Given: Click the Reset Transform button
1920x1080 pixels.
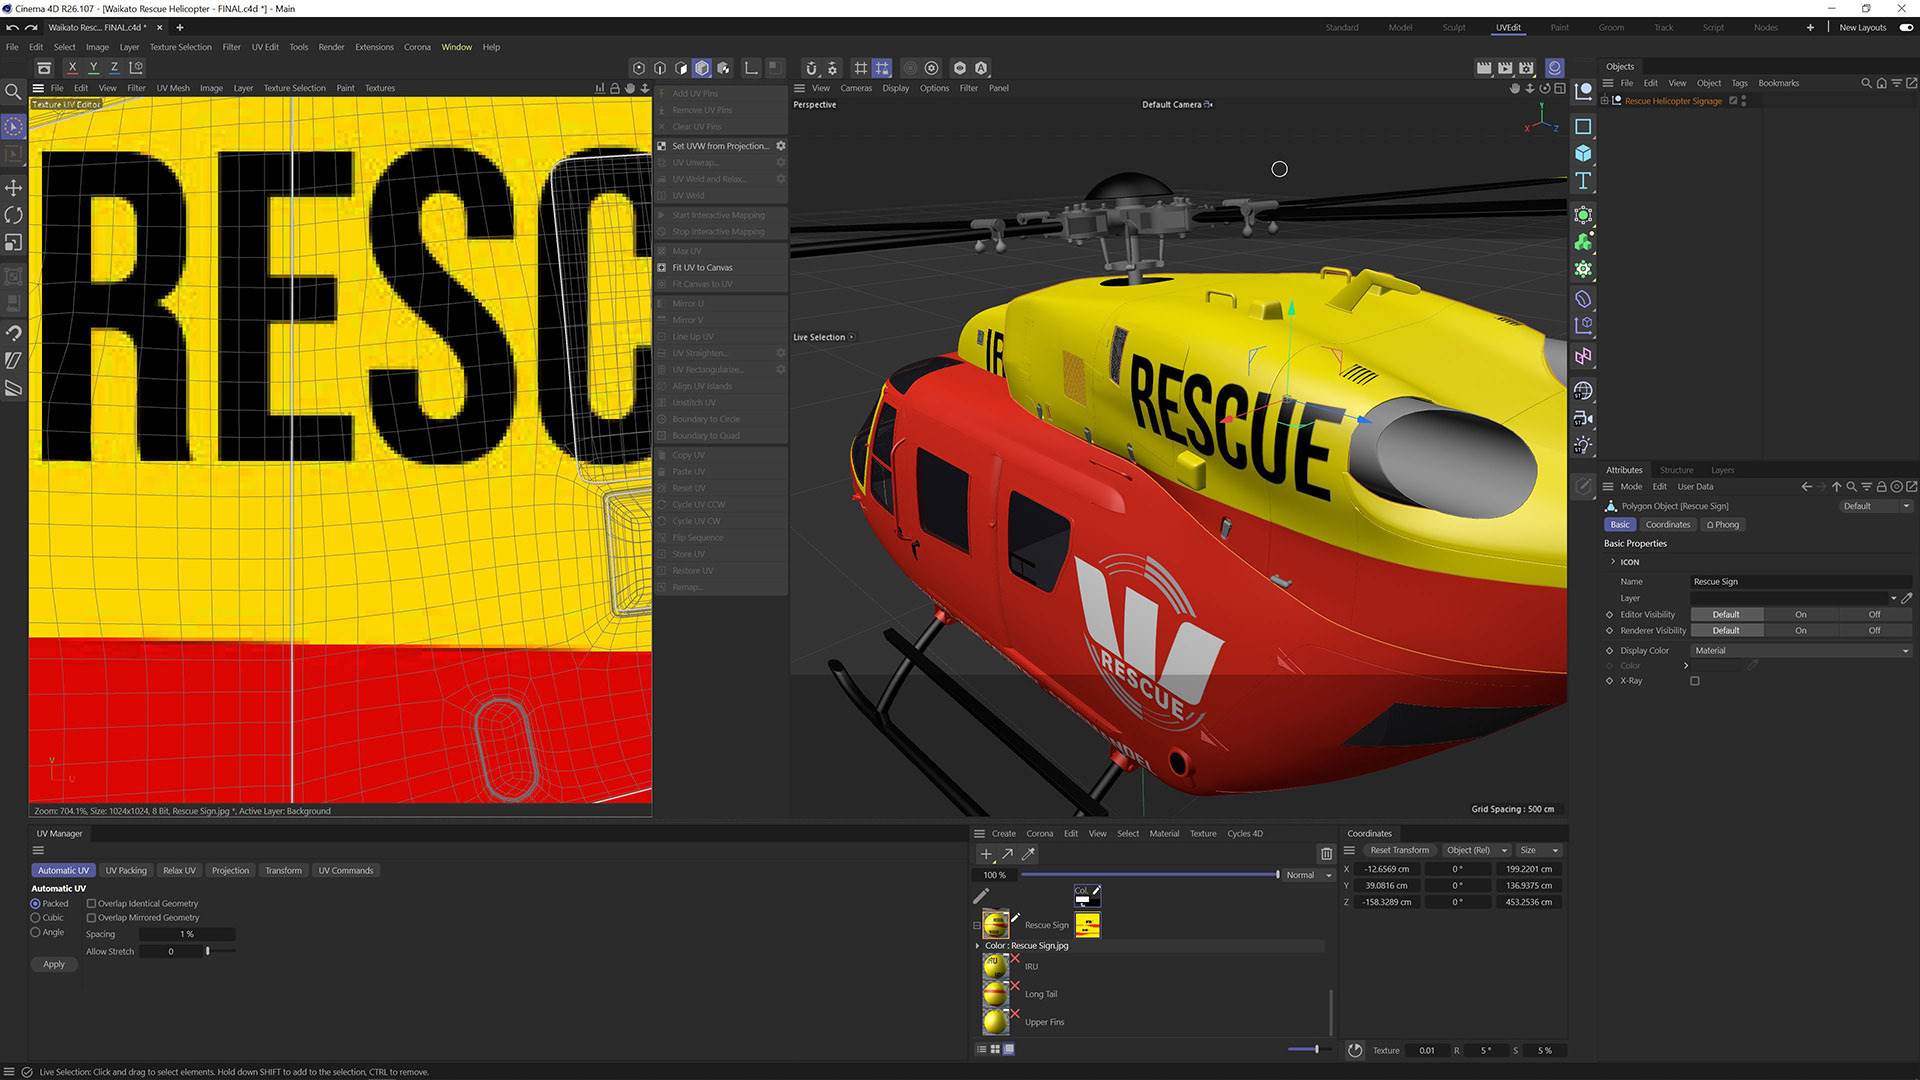Looking at the screenshot, I should pos(1399,850).
